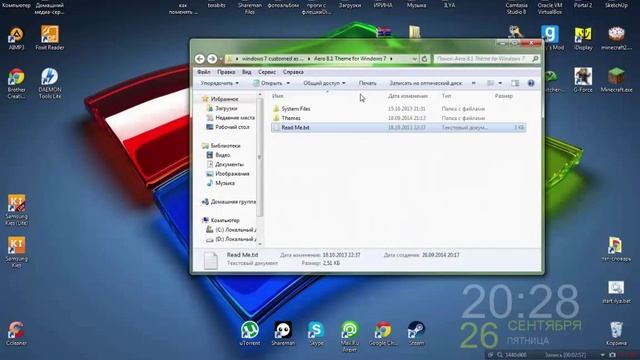
Task: Select the Themes folder
Action: tap(291, 118)
